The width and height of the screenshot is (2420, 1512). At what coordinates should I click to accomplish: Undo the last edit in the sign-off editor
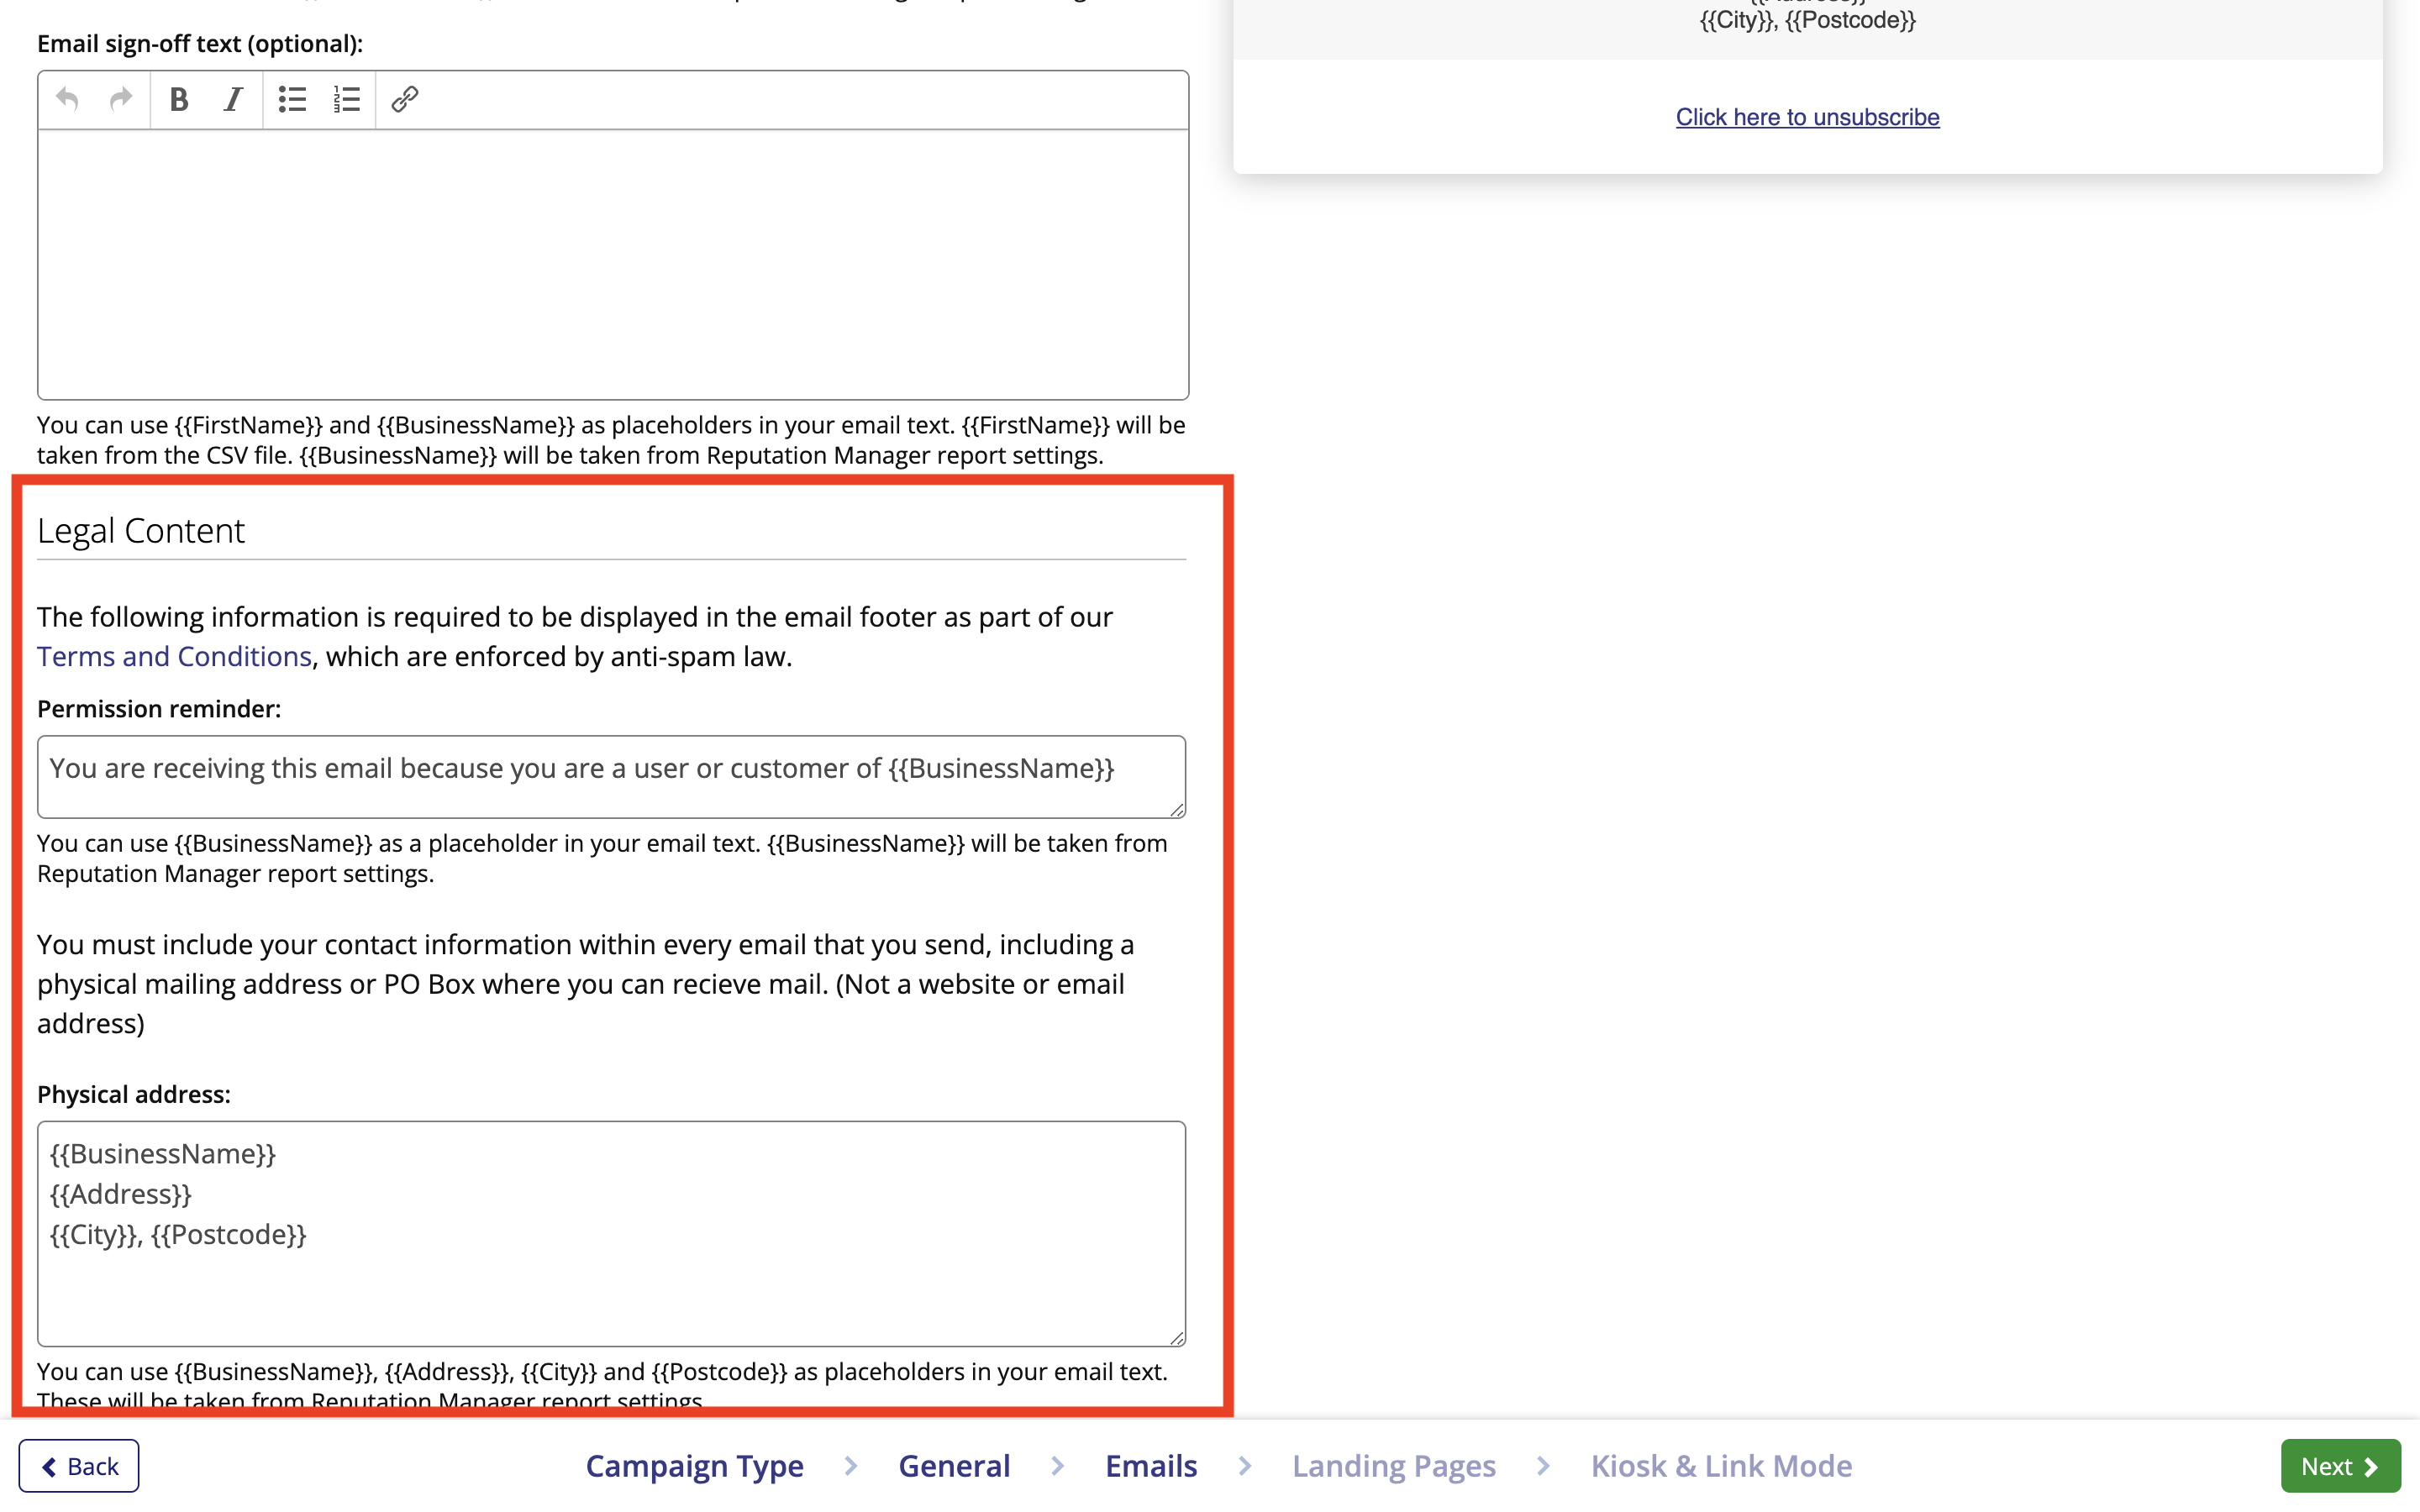(67, 99)
